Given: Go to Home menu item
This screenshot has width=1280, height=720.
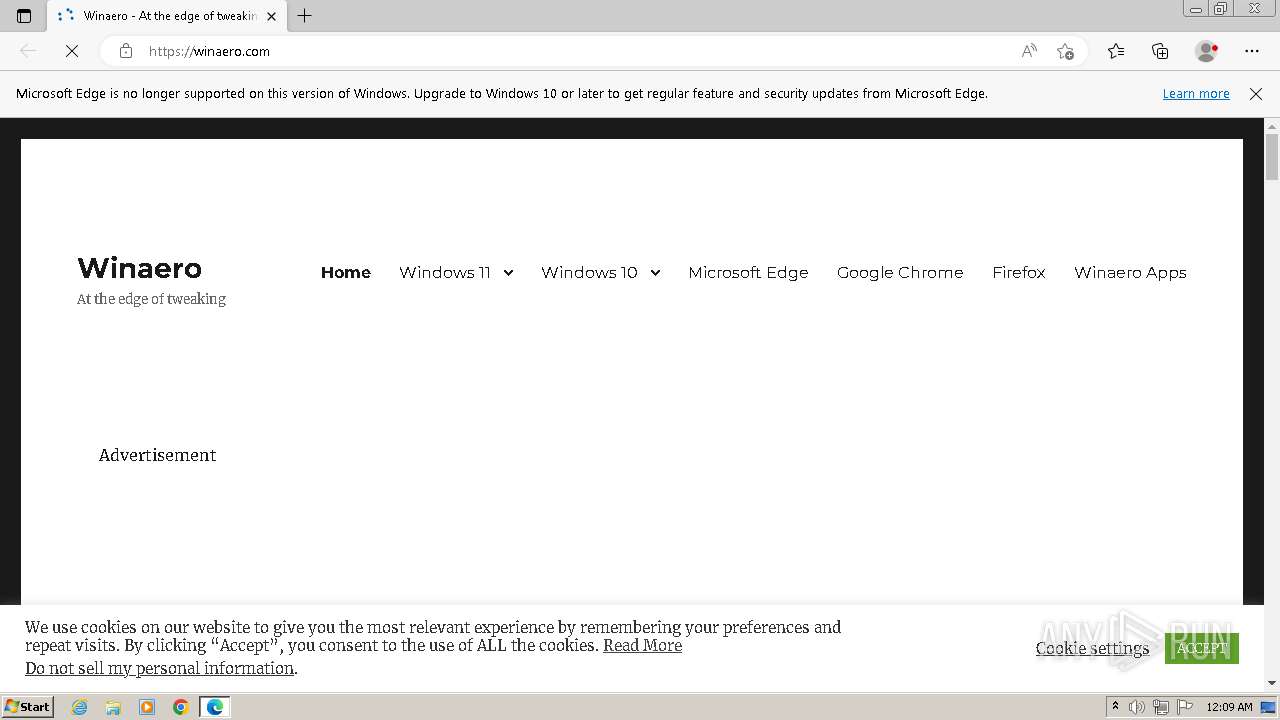Looking at the screenshot, I should 346,272.
